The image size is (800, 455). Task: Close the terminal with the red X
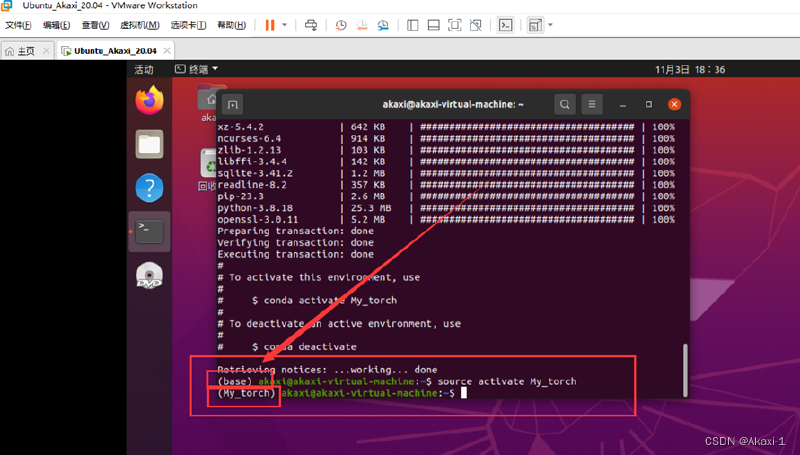click(674, 104)
